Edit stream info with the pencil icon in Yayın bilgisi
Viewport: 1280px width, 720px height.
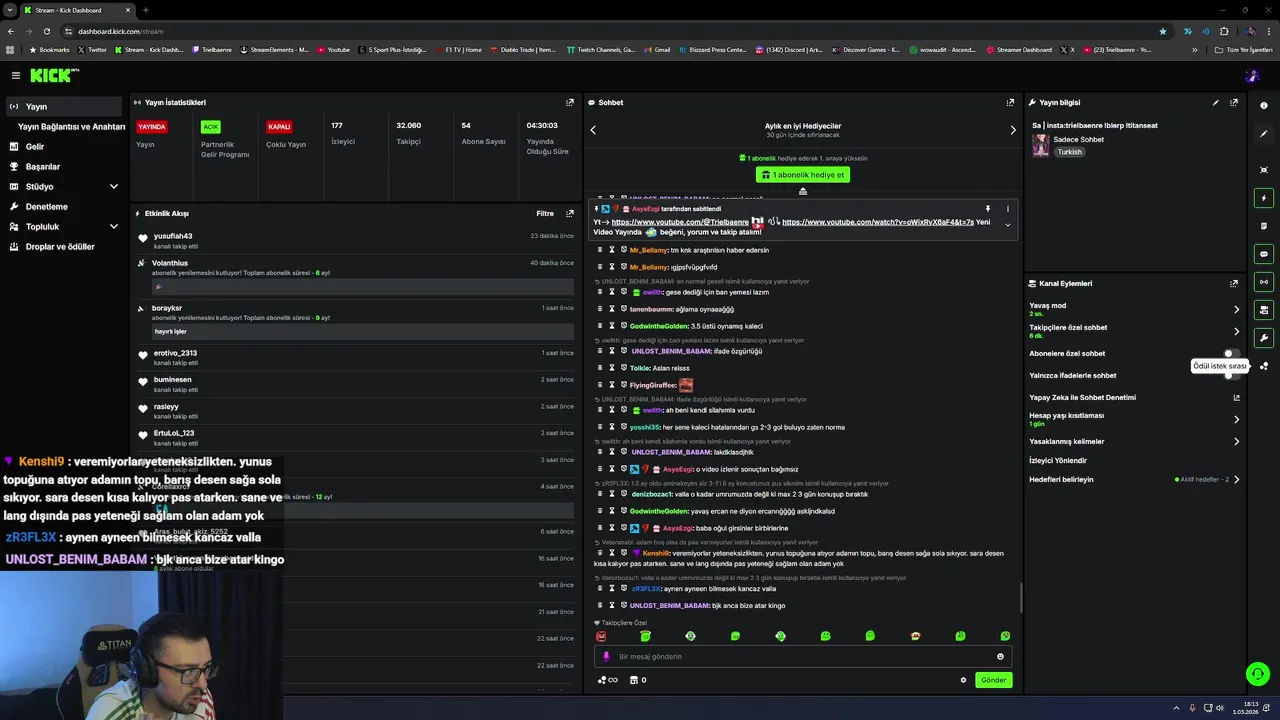[1216, 102]
